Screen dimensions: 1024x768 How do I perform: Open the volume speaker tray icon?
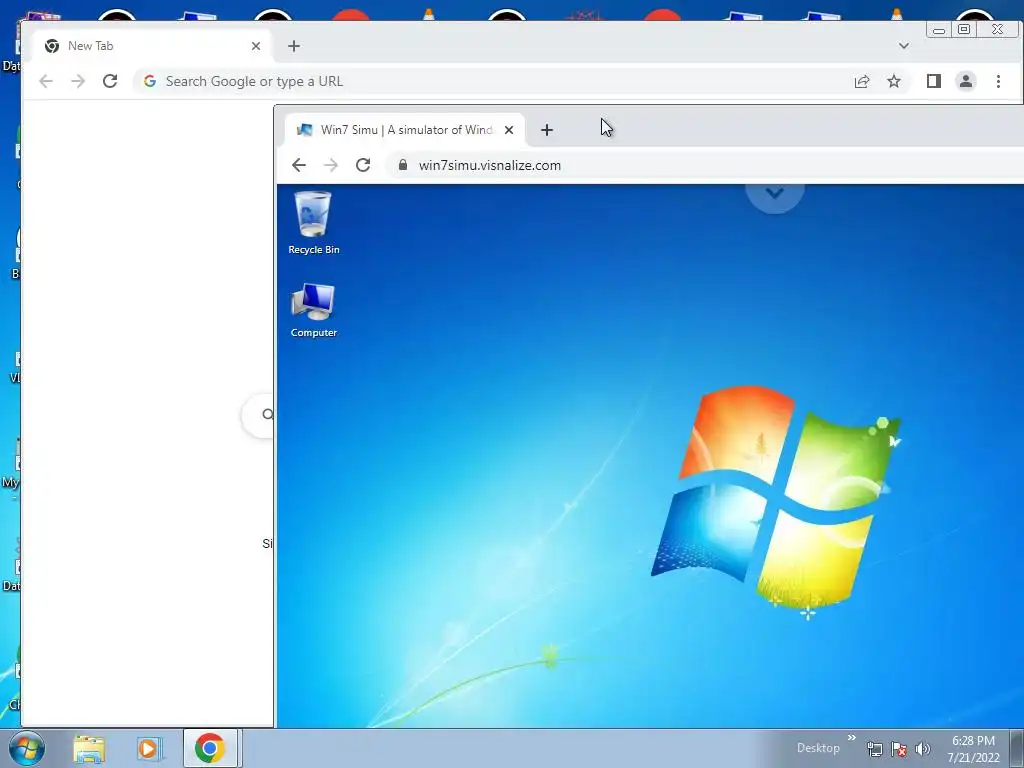pos(922,749)
